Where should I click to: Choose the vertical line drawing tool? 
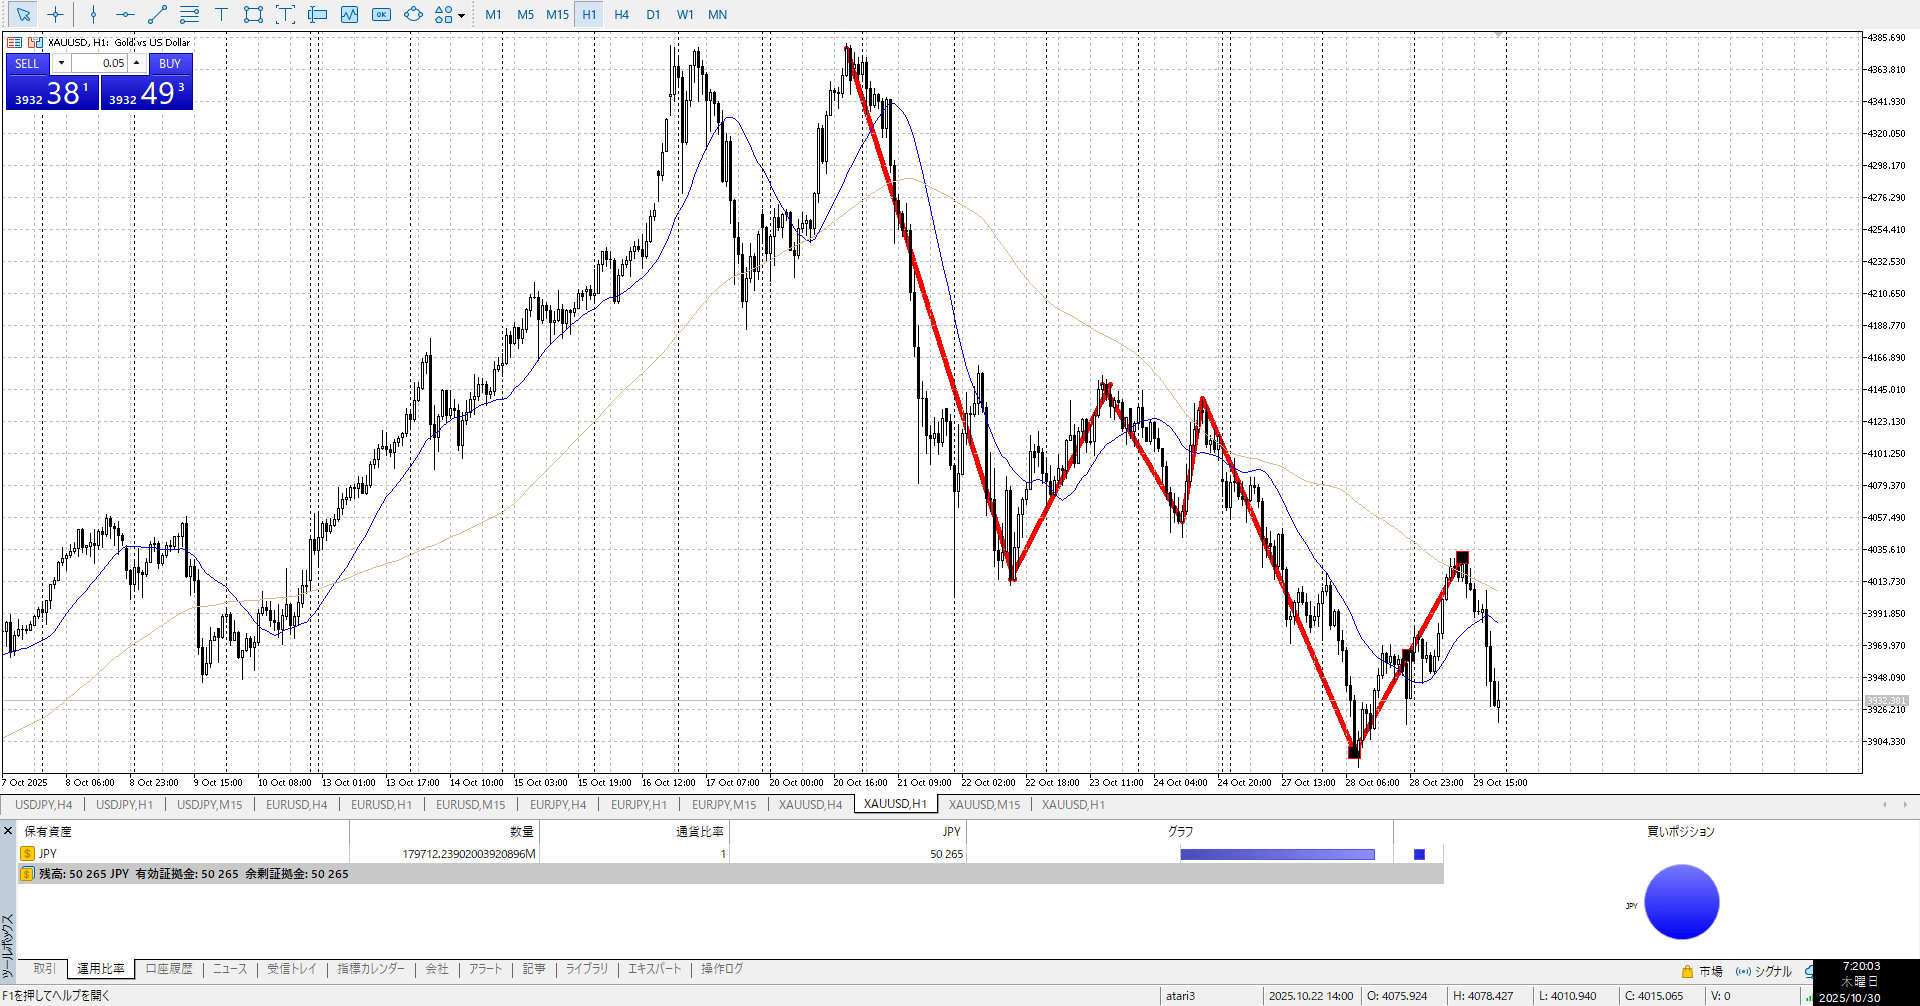[x=93, y=14]
